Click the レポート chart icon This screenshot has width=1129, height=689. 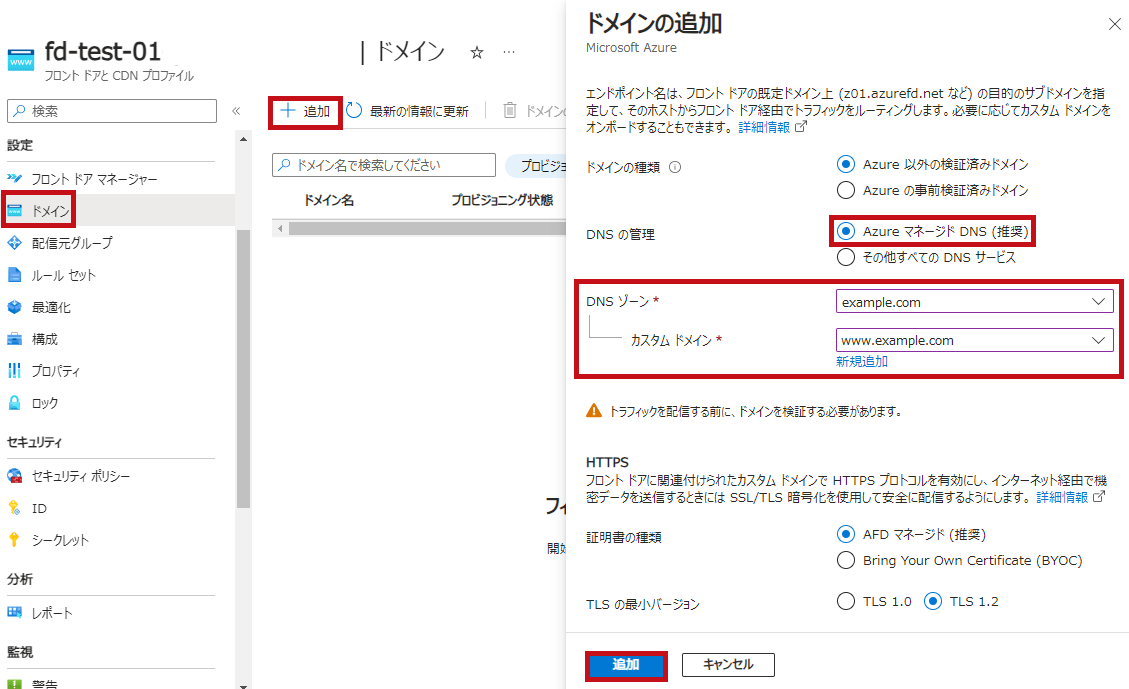pos(14,612)
